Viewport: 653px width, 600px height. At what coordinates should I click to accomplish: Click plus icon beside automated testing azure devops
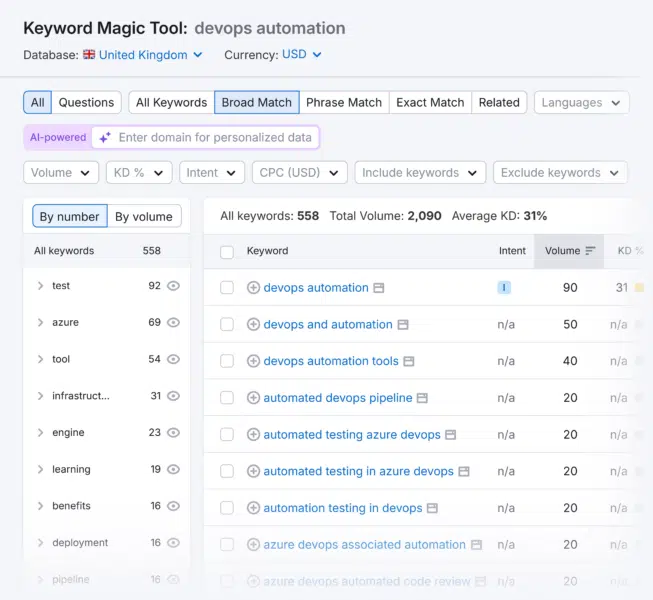[253, 434]
